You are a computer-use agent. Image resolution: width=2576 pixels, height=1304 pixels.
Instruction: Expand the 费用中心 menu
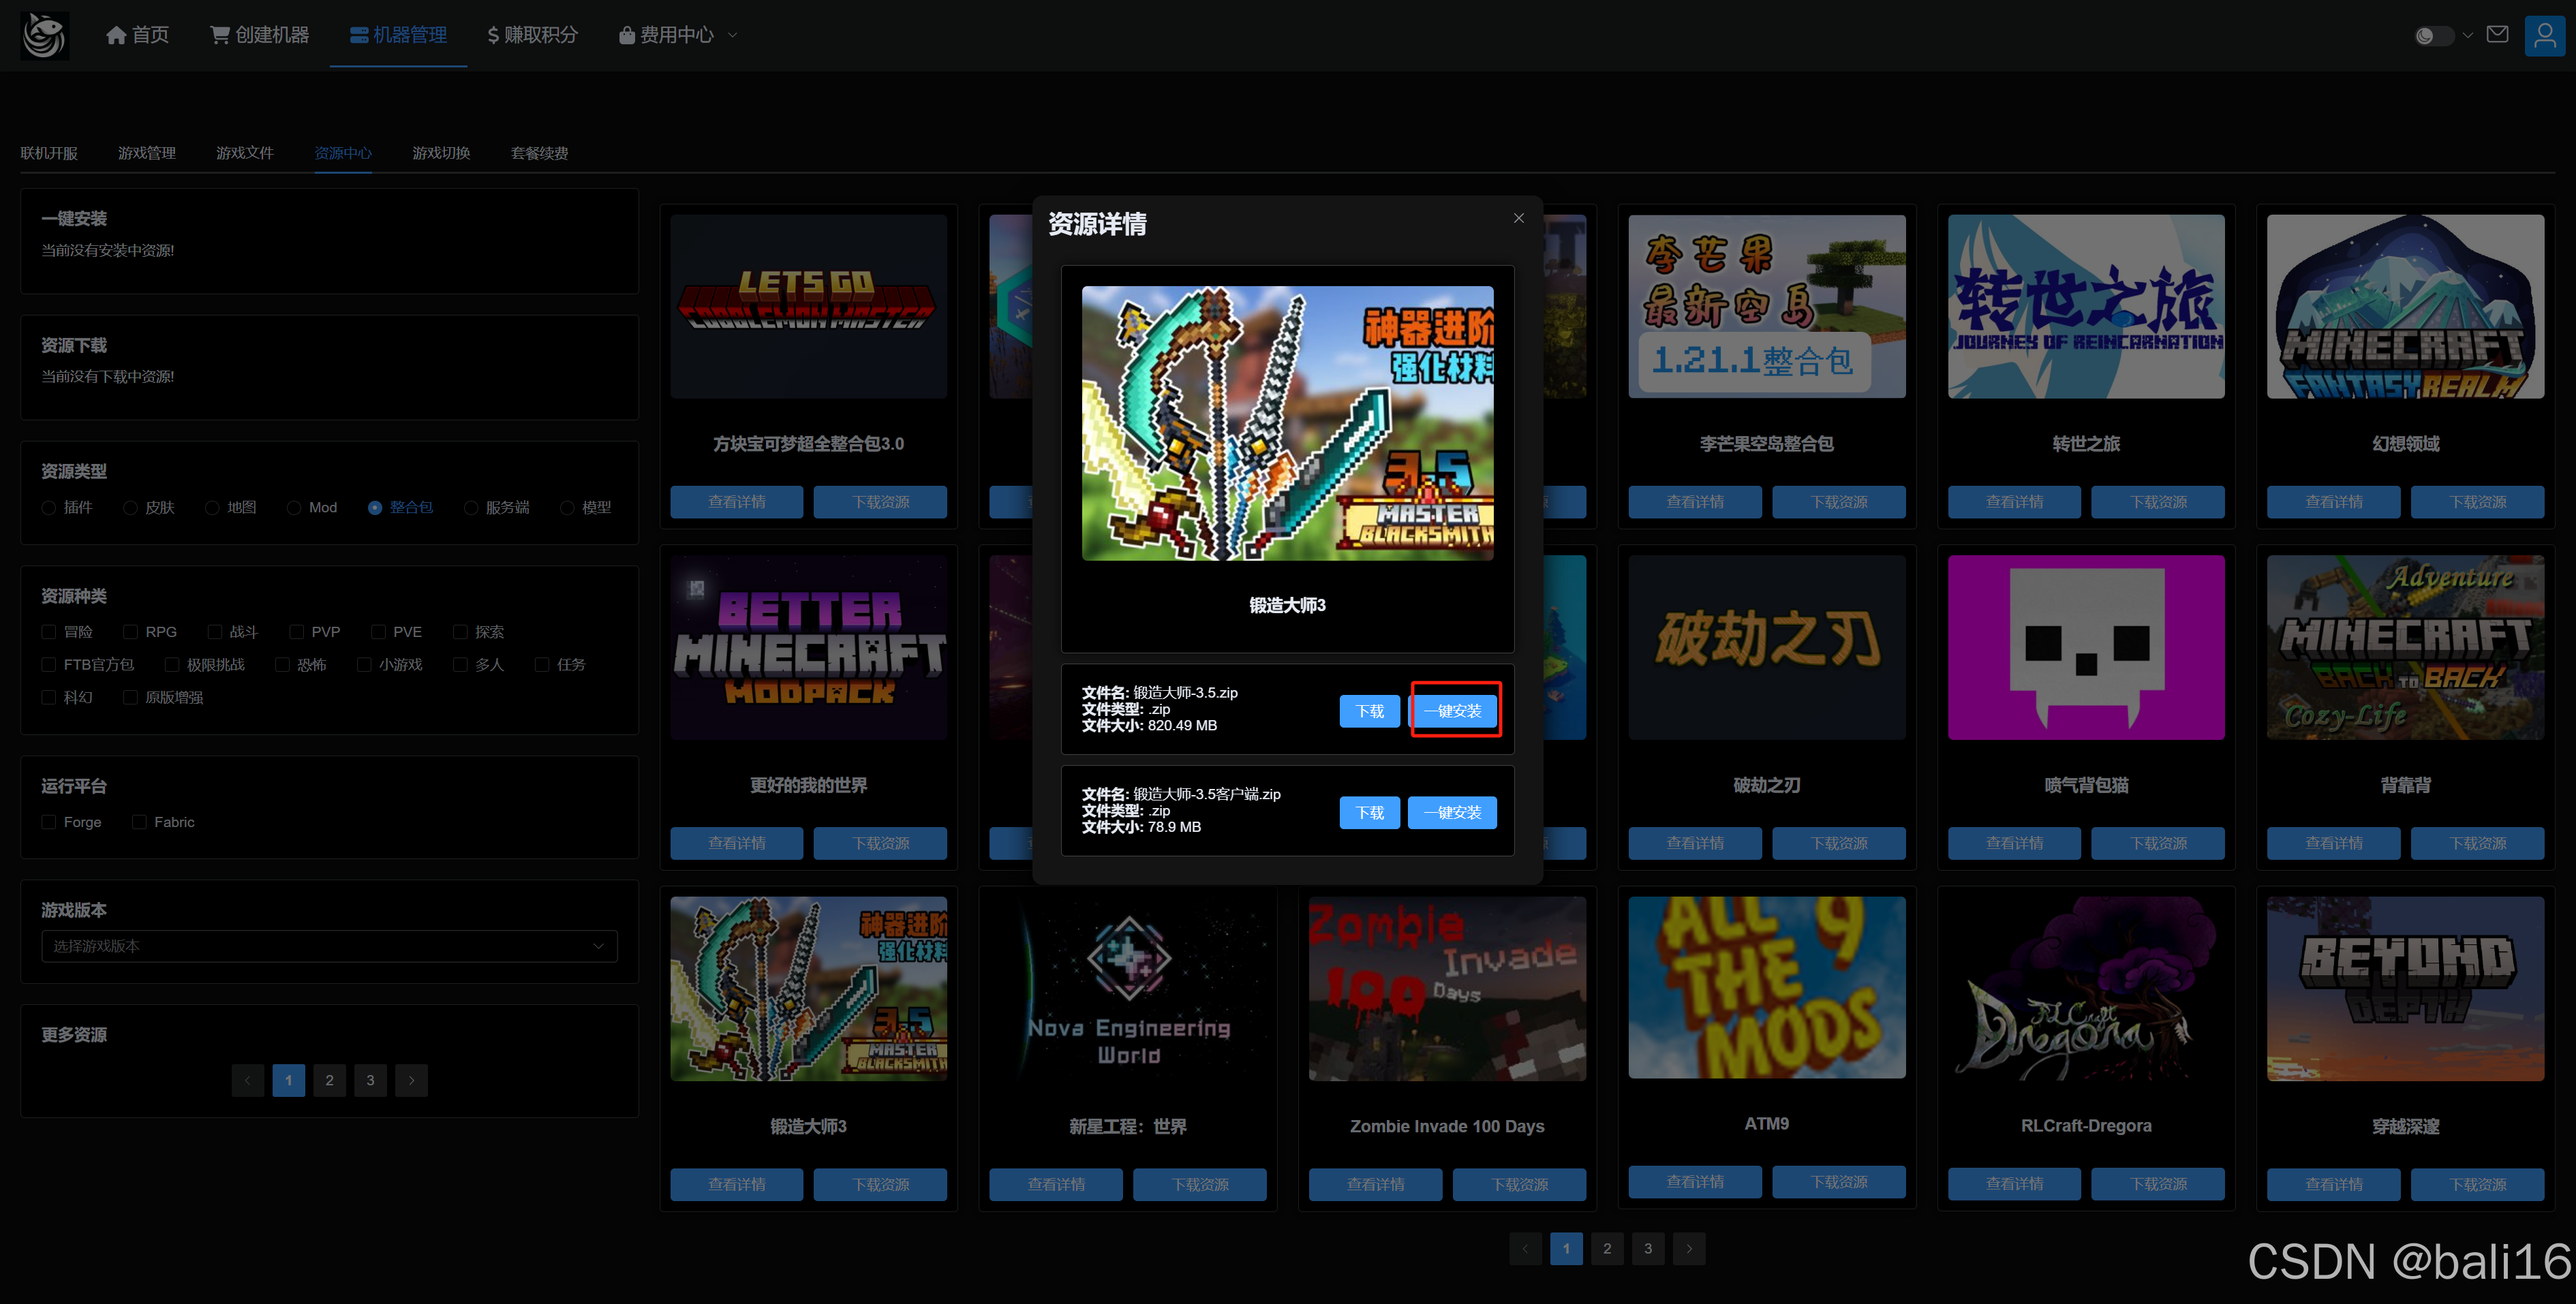[x=677, y=35]
